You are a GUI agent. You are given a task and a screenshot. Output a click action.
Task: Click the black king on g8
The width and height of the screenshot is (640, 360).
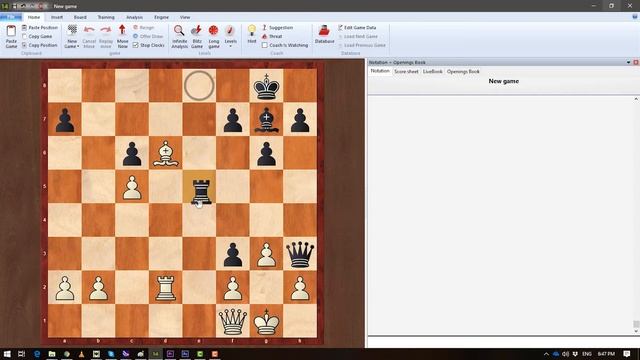click(267, 86)
